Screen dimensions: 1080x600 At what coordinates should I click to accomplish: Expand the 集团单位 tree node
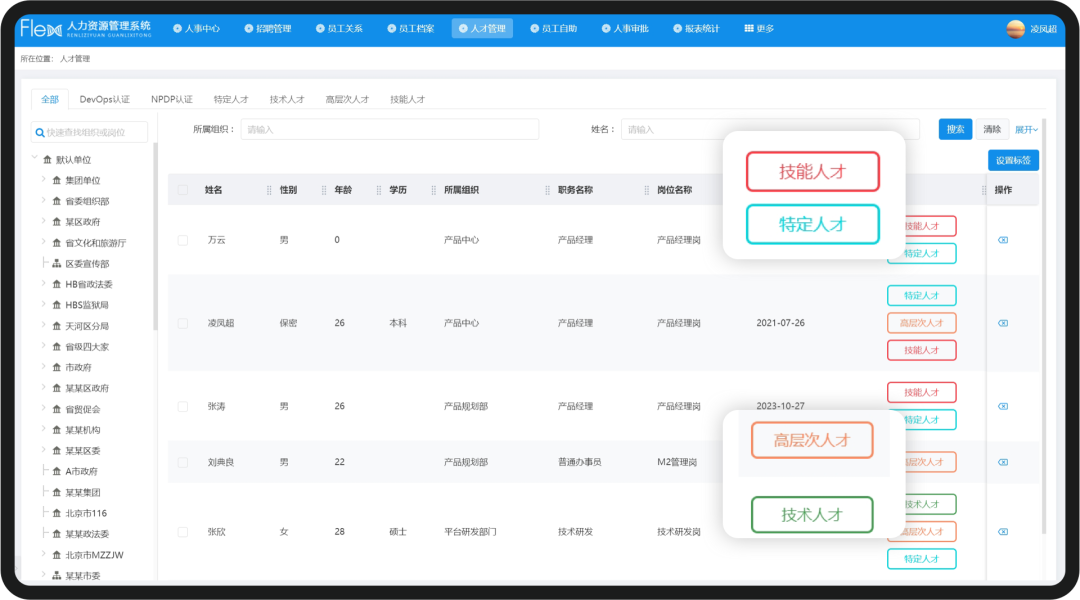click(44, 180)
